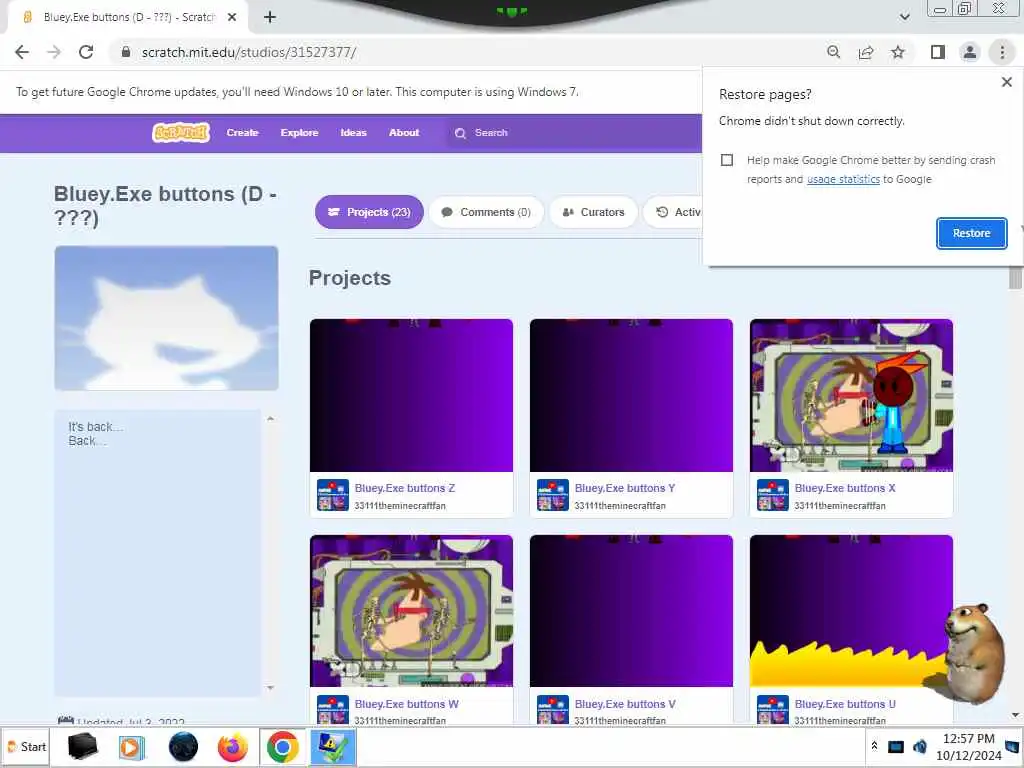Click the Bluey.Exe buttons U title link
The image size is (1024, 768).
[845, 704]
